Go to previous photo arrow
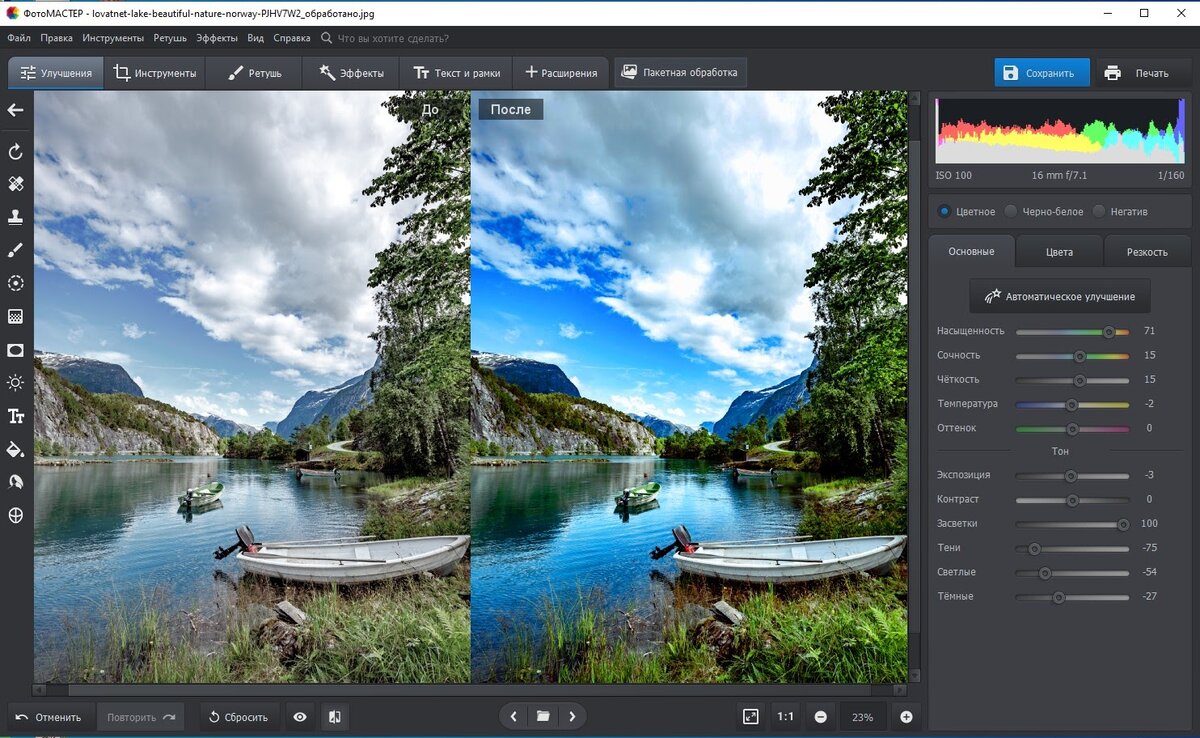Viewport: 1200px width, 738px height. 514,716
